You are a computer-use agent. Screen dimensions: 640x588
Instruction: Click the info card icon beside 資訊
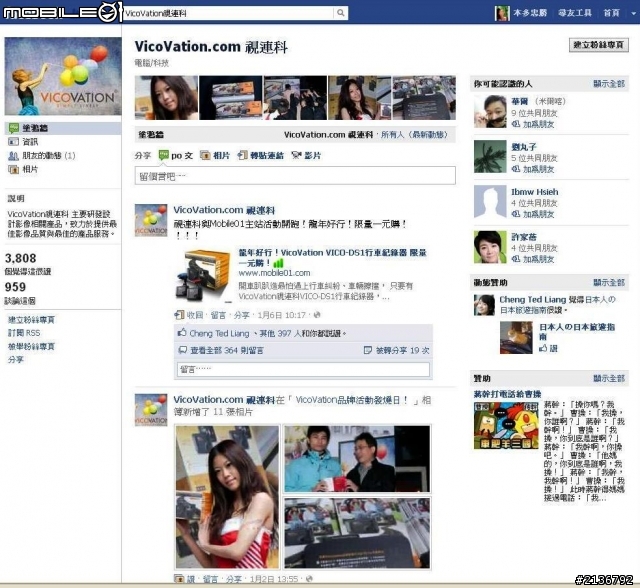13,142
